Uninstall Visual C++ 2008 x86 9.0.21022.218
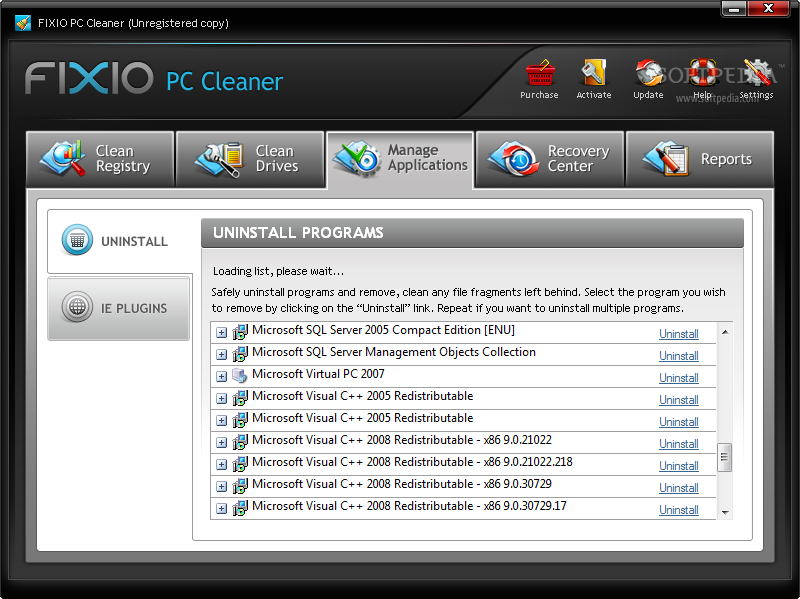This screenshot has width=800, height=599. click(679, 465)
